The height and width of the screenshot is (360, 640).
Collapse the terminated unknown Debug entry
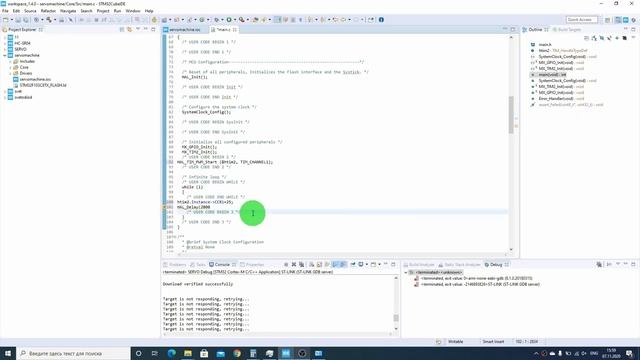(406, 272)
